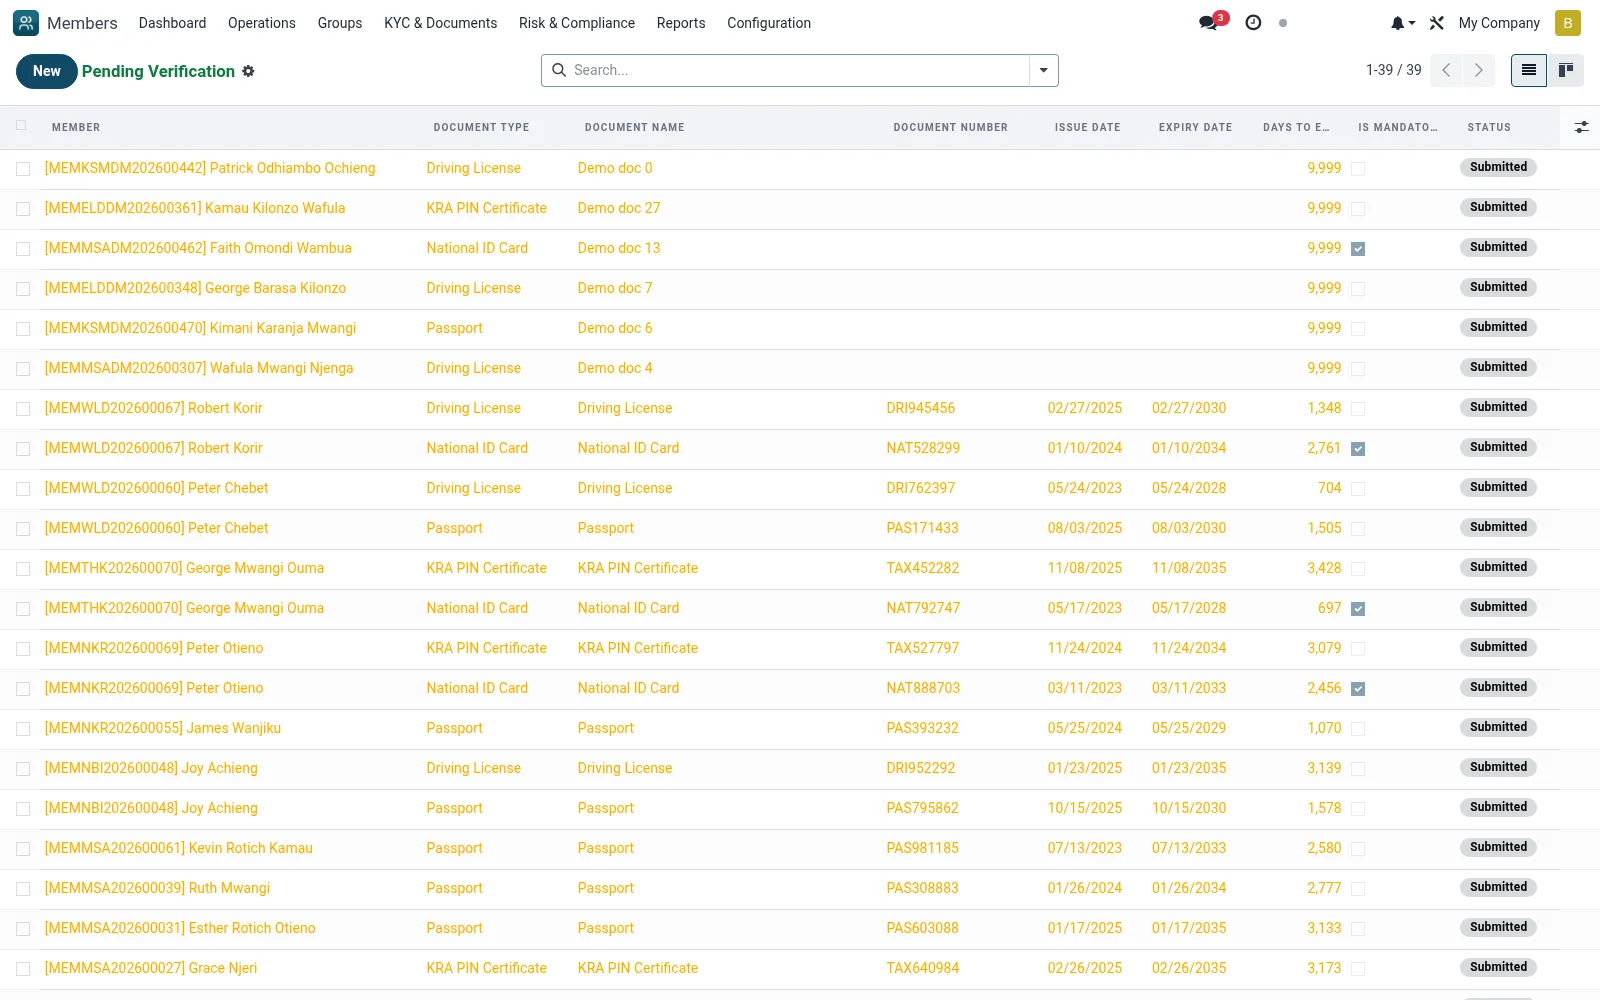Select all records with the header checkbox

tap(22, 126)
